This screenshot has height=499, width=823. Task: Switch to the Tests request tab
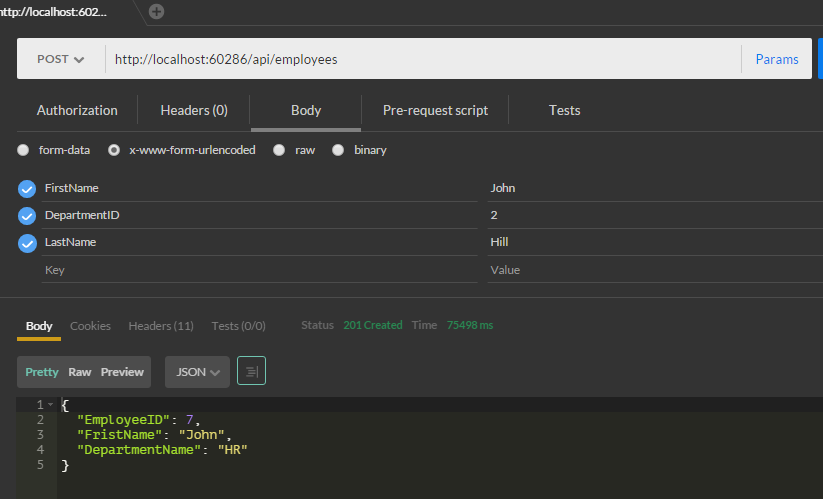click(x=564, y=110)
